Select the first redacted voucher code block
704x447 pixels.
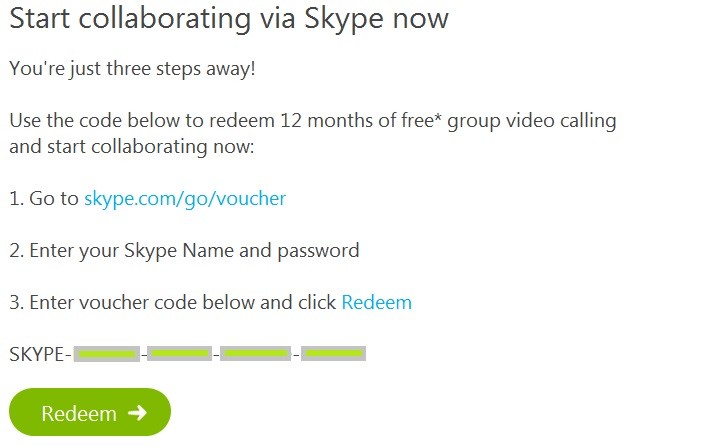[106, 354]
